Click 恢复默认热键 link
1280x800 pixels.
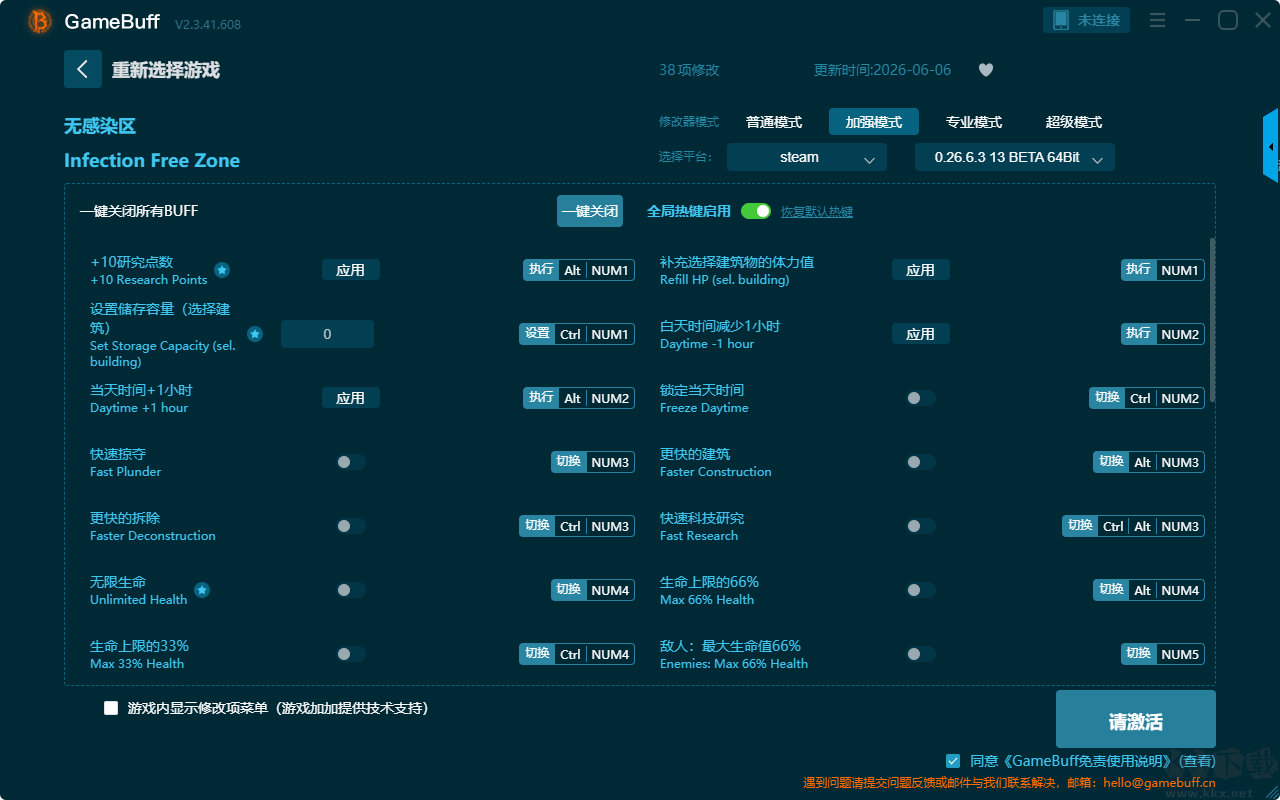click(x=817, y=212)
